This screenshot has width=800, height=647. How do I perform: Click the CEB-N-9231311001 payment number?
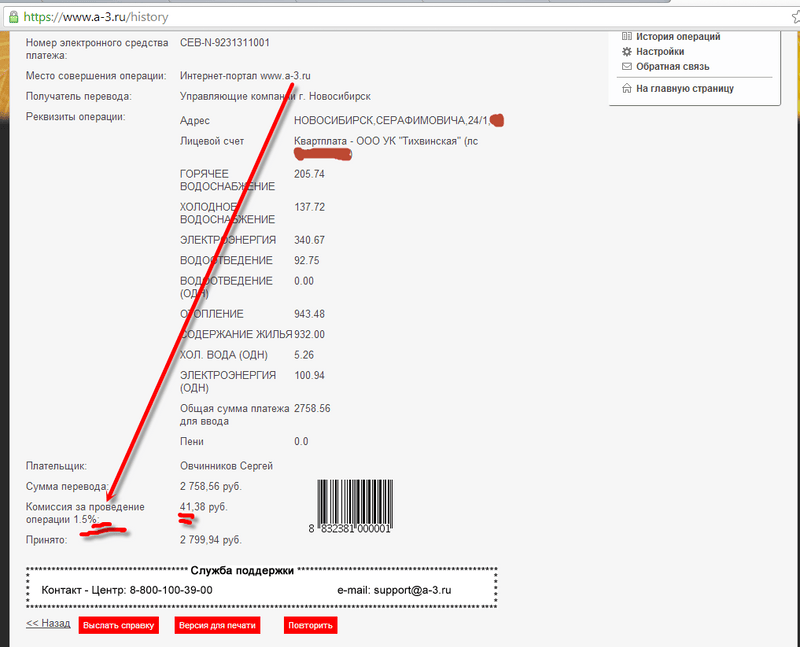pos(224,42)
